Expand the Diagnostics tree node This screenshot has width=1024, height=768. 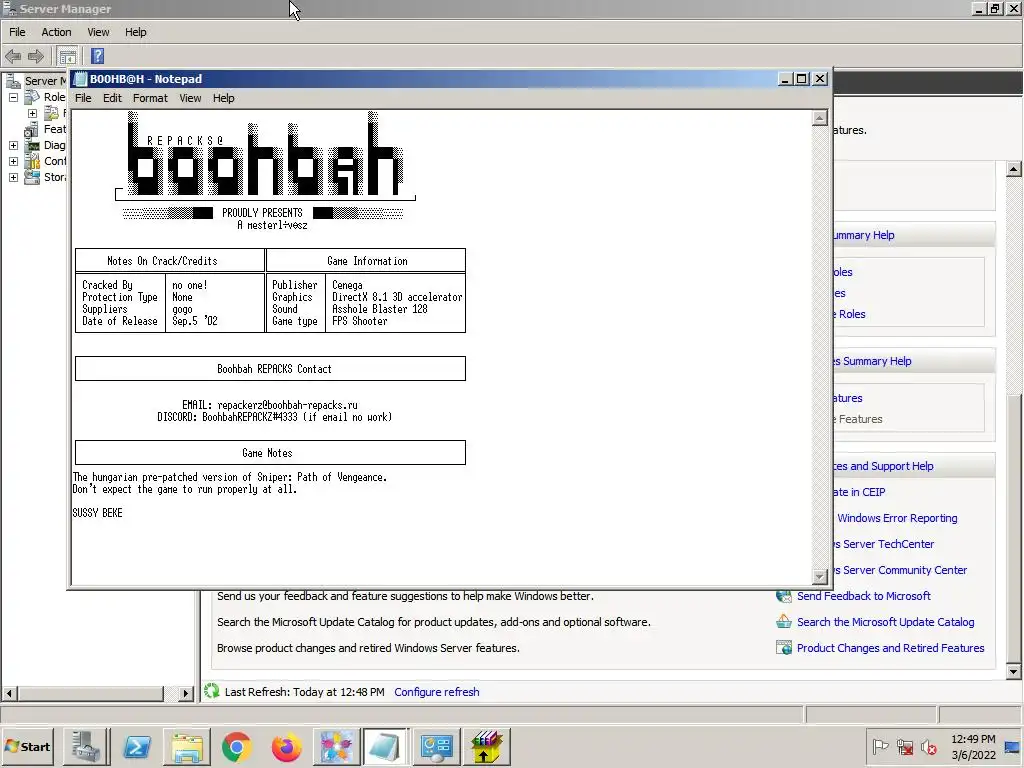[13, 145]
